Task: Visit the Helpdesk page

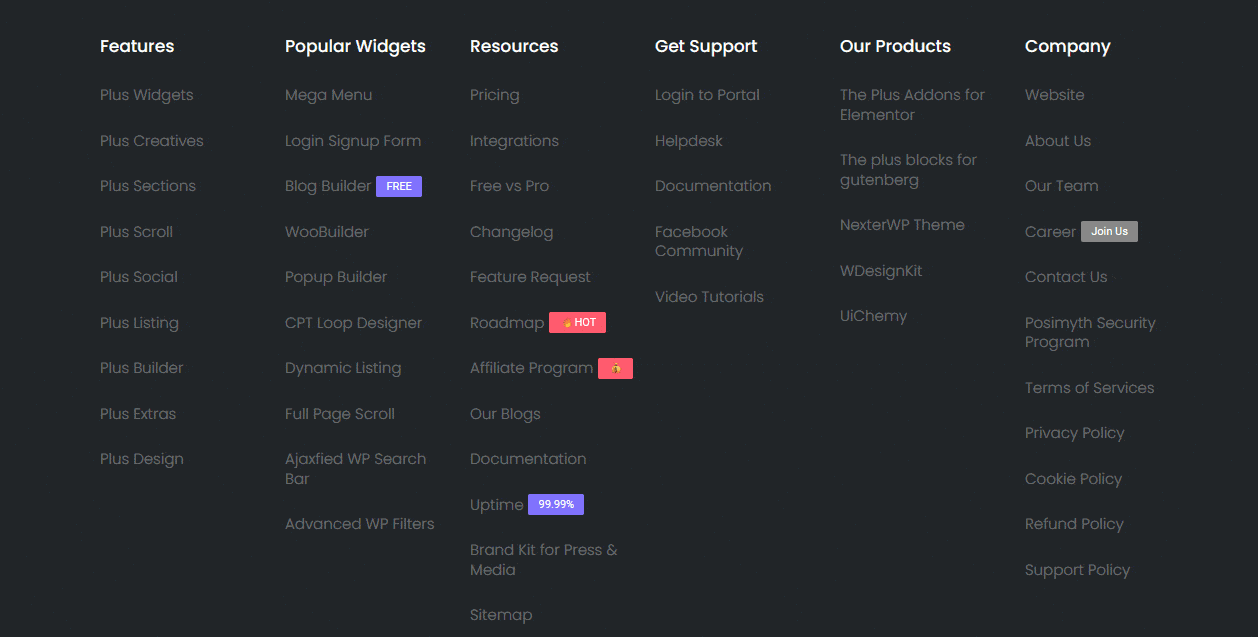Action: [x=688, y=140]
